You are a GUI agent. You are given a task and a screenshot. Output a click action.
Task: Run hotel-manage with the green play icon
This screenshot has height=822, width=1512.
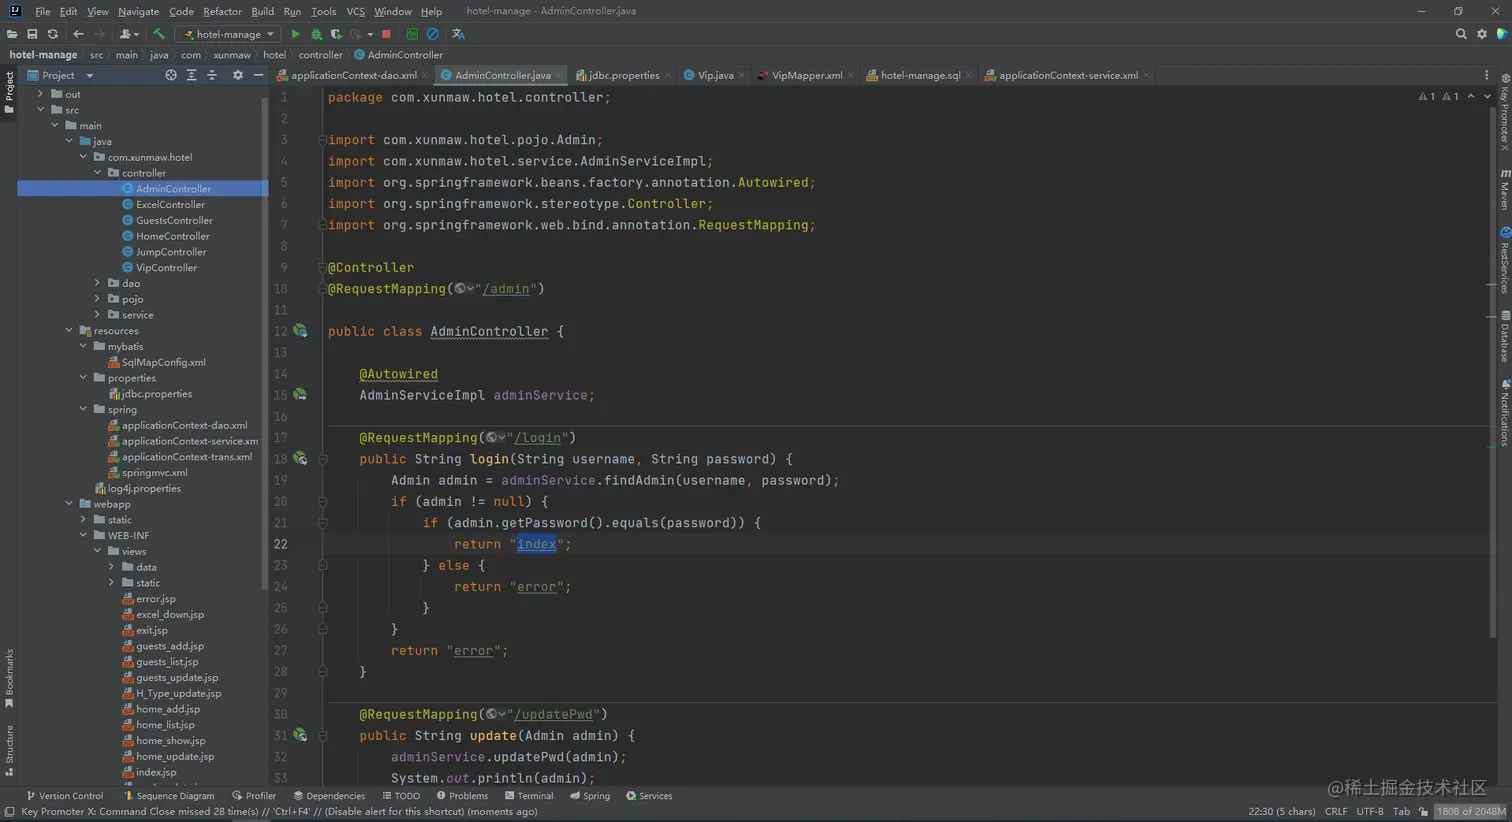point(295,34)
